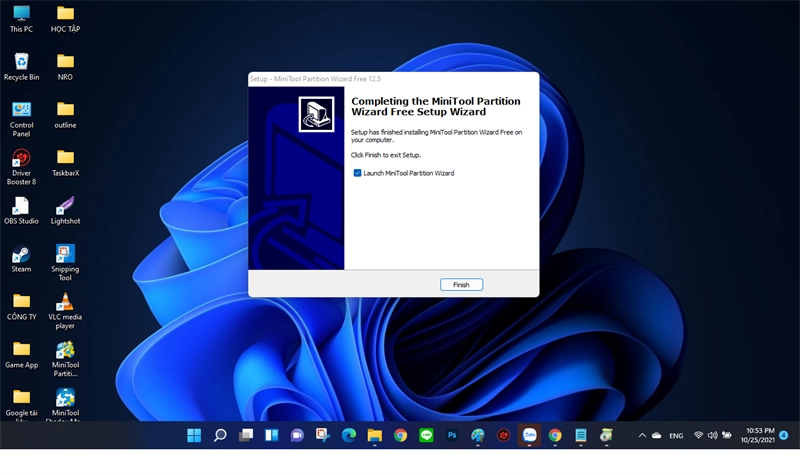Open Snipping Tool from the taskbar
The width and height of the screenshot is (800, 475).
point(323,435)
